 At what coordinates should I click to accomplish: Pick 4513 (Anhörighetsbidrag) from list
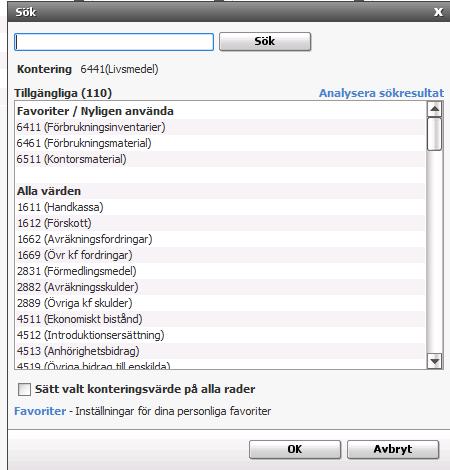220,351
